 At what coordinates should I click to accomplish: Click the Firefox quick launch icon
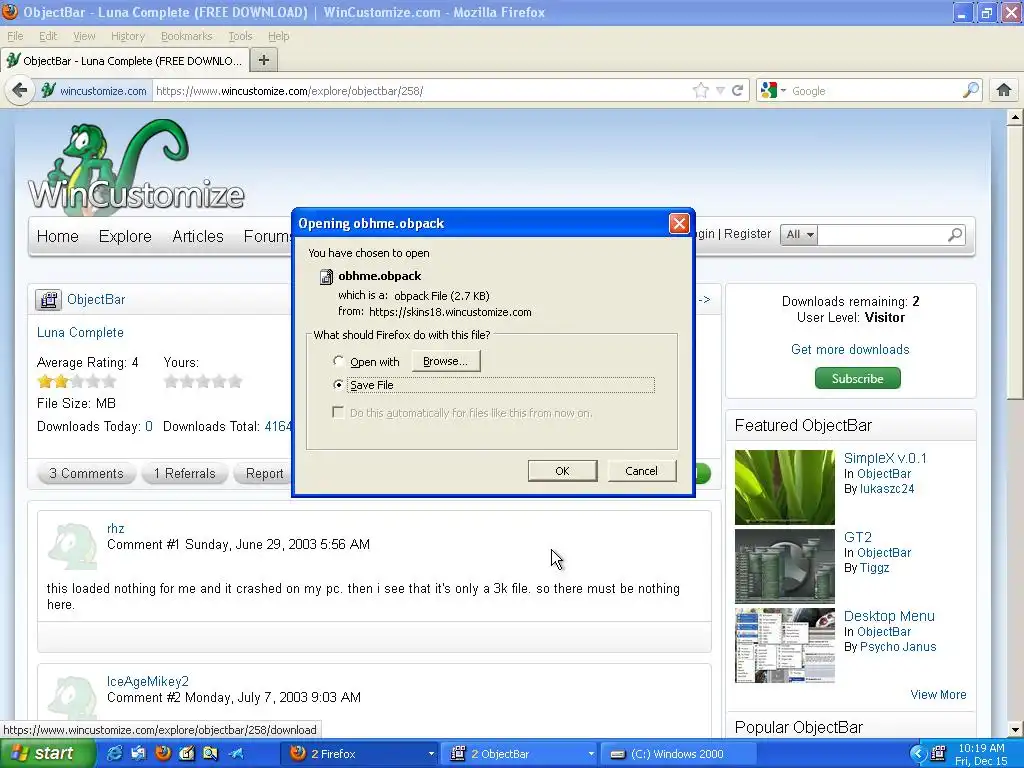[163, 753]
